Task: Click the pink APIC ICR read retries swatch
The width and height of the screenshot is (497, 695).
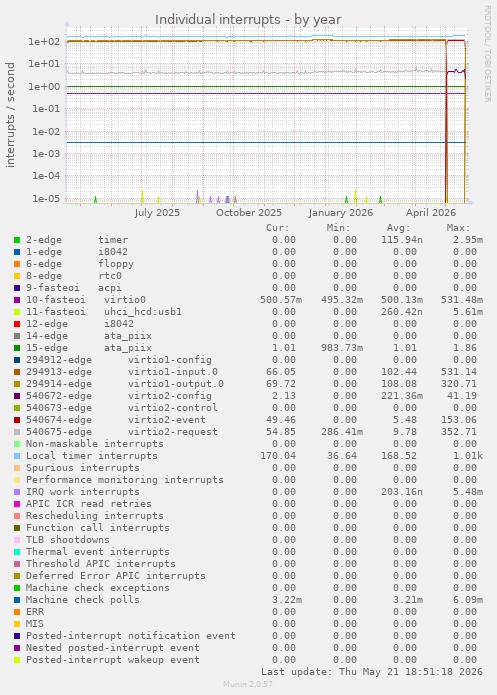Action: [x=17, y=504]
